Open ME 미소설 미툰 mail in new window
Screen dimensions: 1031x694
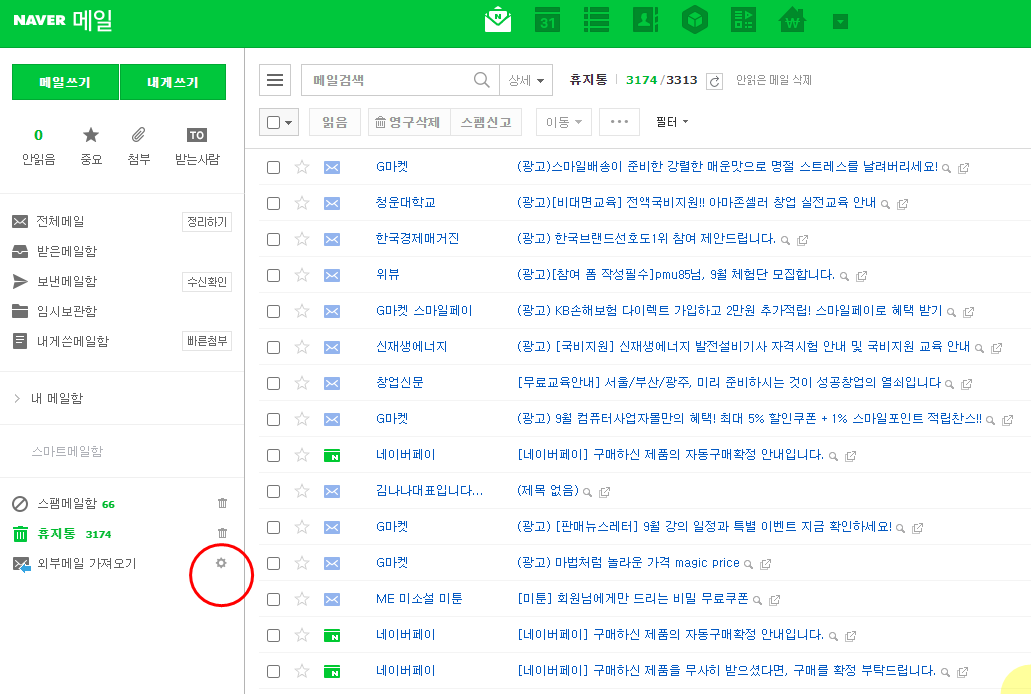(775, 600)
